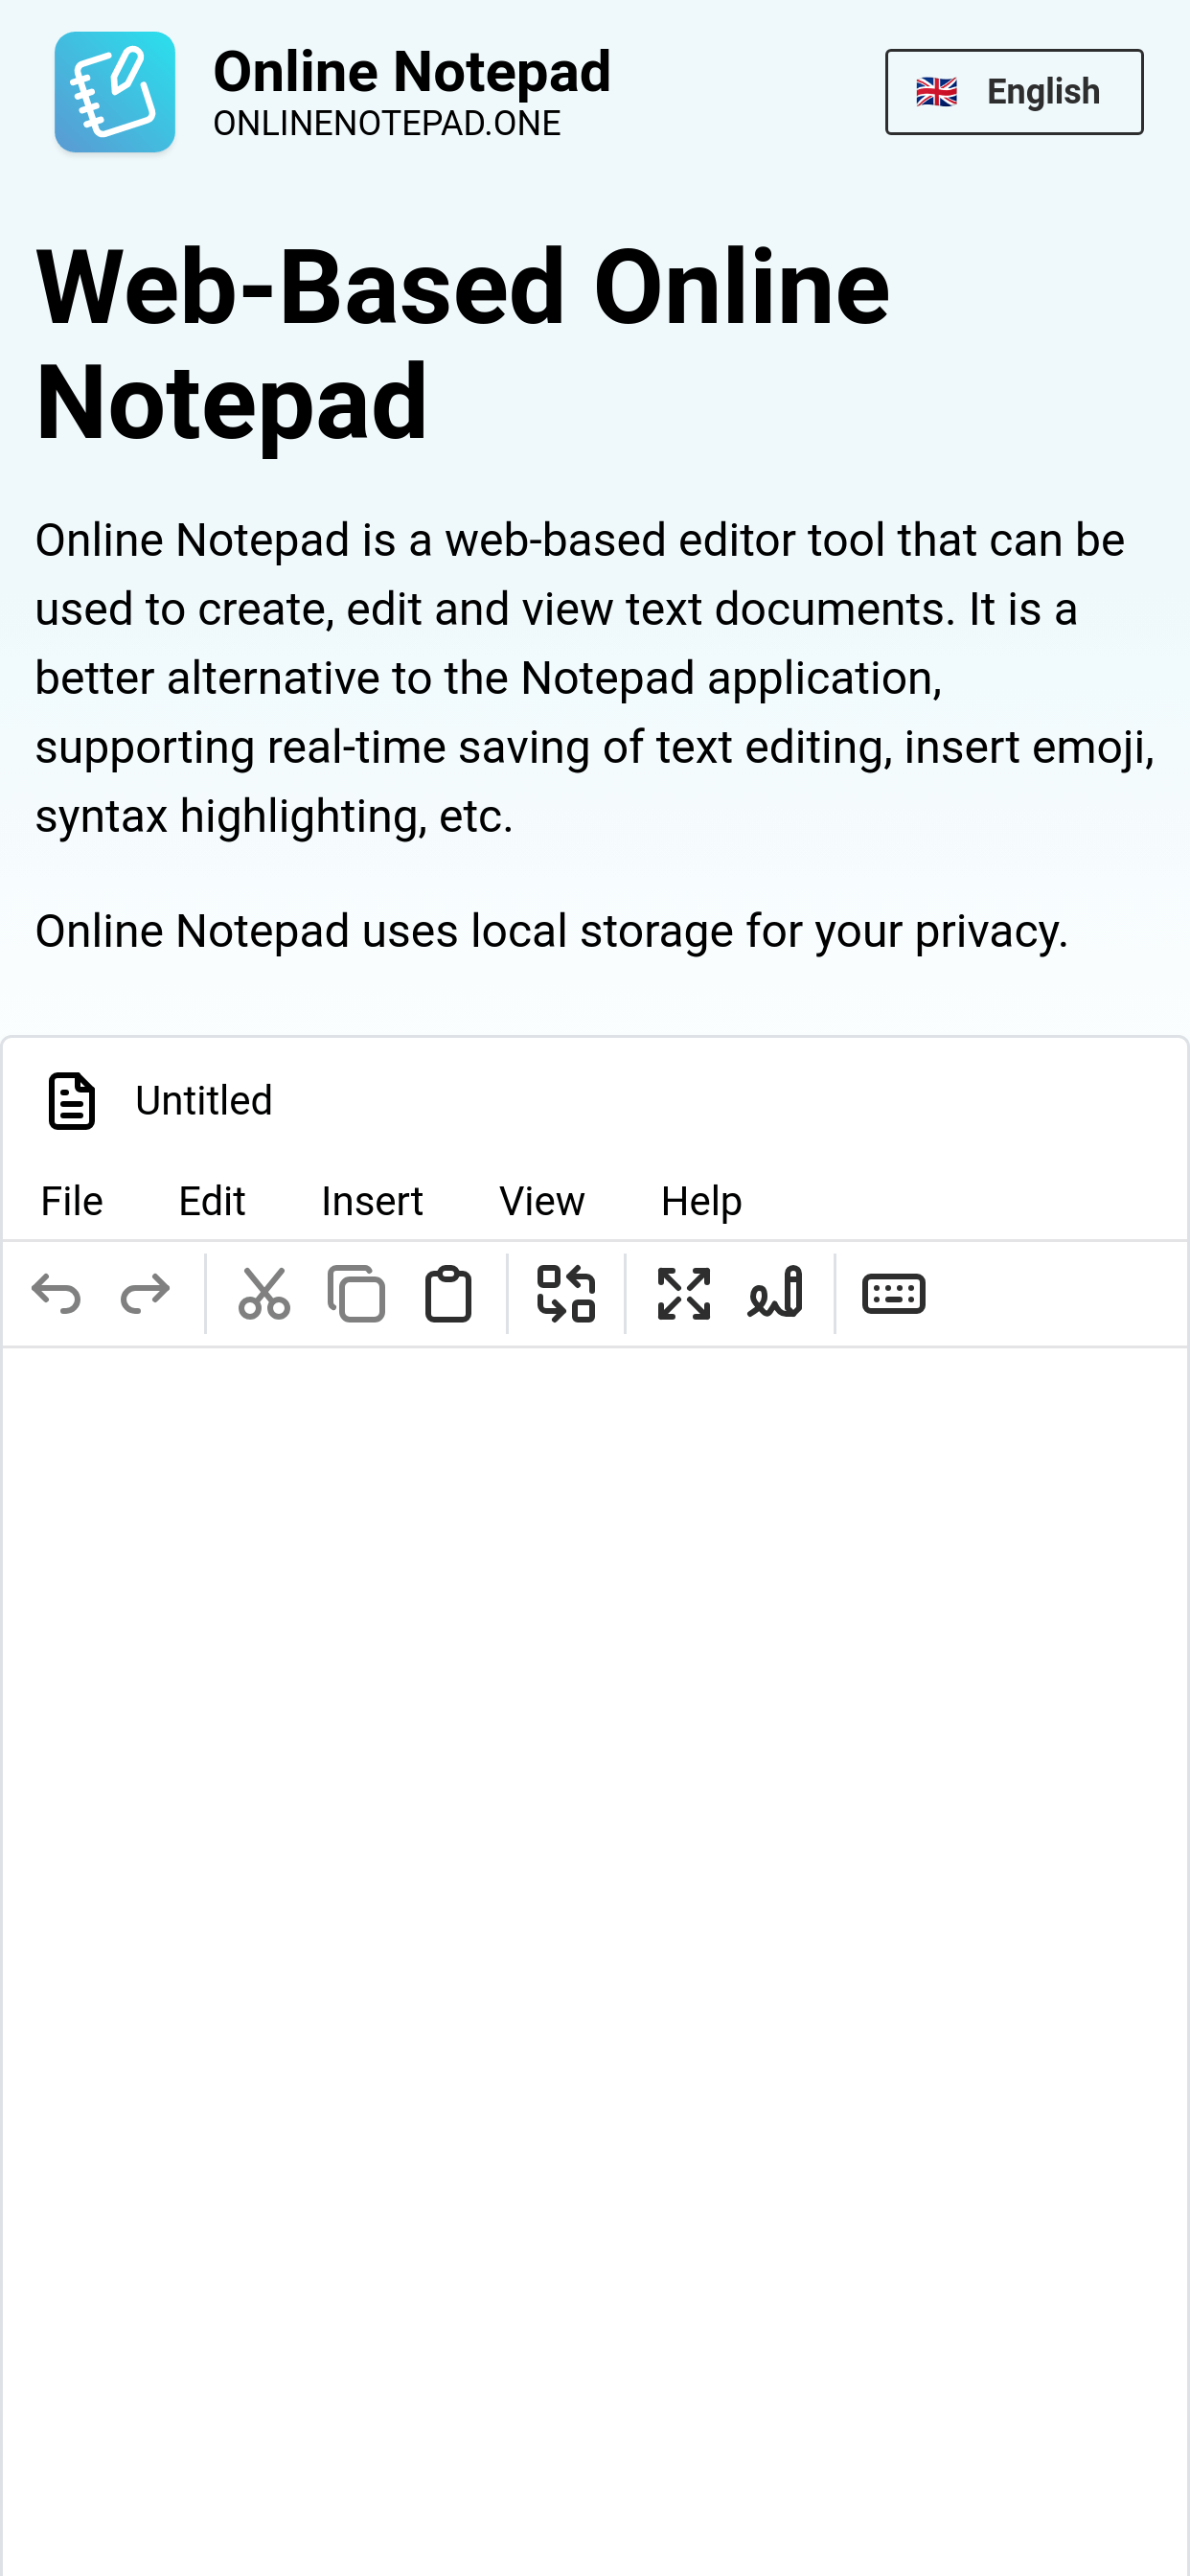Click the Untitled document title
Viewport: 1190px width, 2576px height.
(x=204, y=1100)
